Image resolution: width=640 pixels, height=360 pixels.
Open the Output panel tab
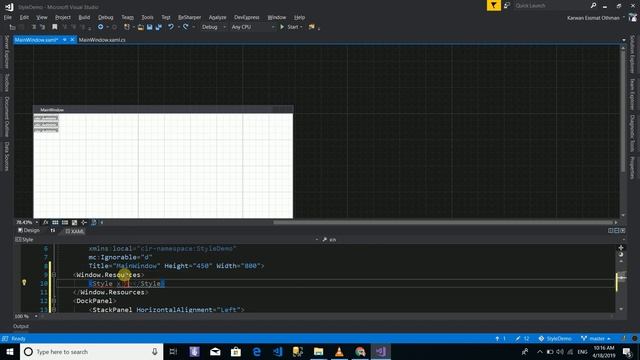[21, 326]
